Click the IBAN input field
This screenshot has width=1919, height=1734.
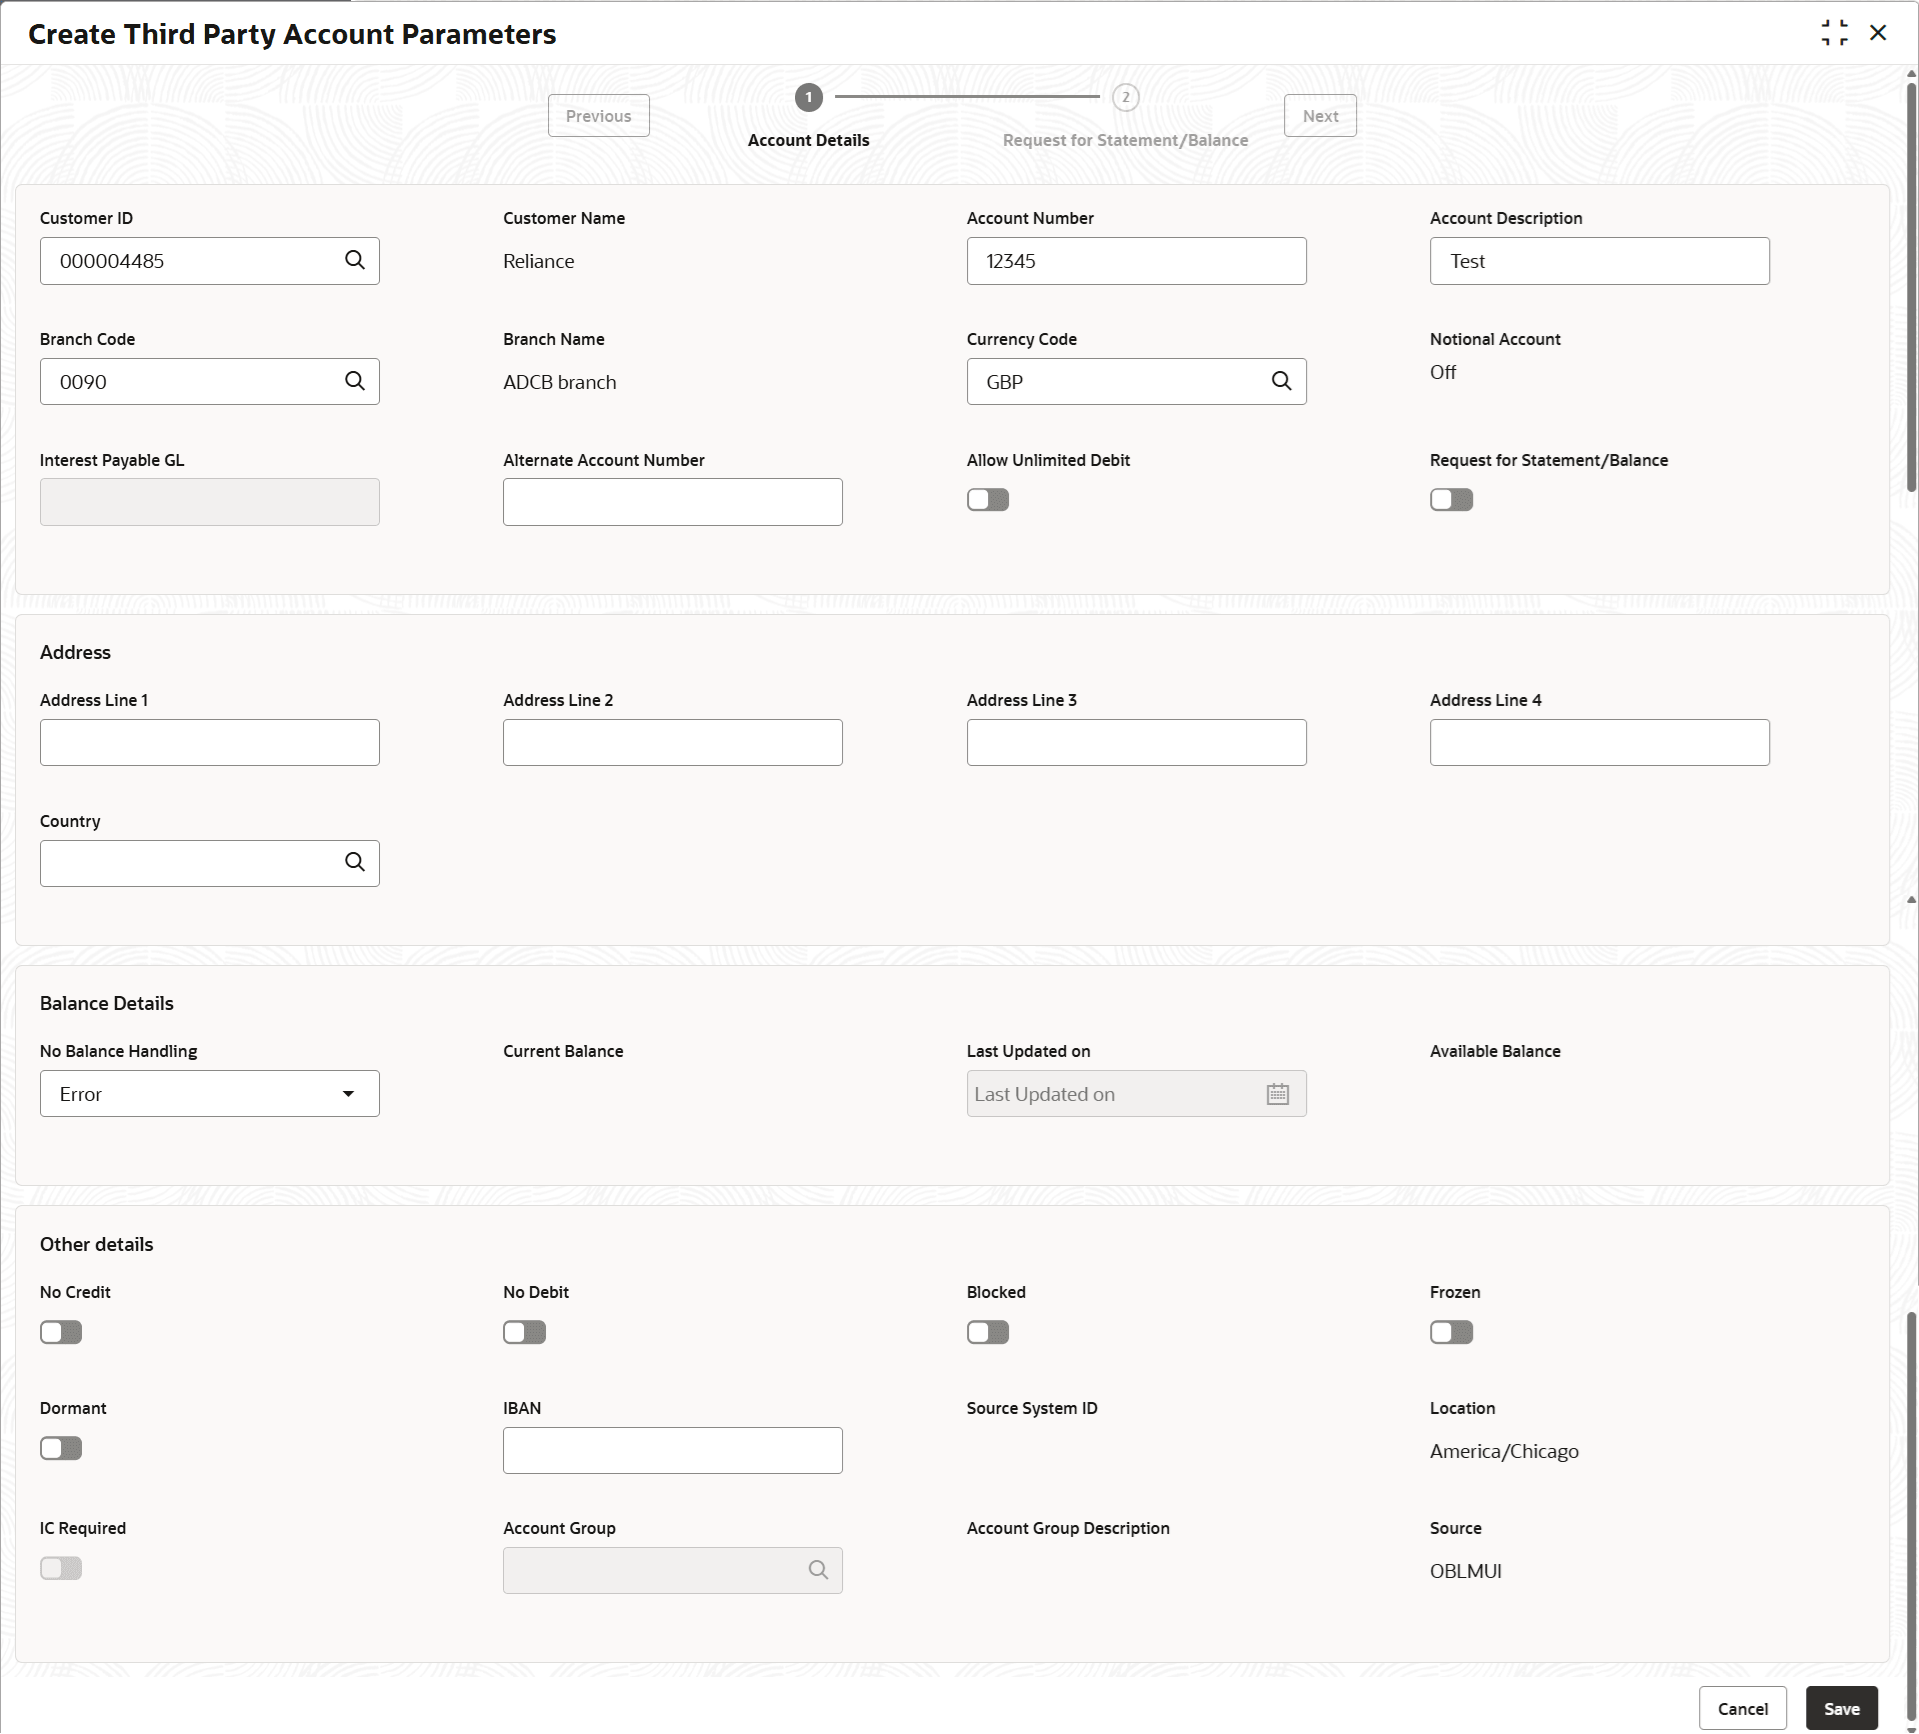pyautogui.click(x=673, y=1451)
